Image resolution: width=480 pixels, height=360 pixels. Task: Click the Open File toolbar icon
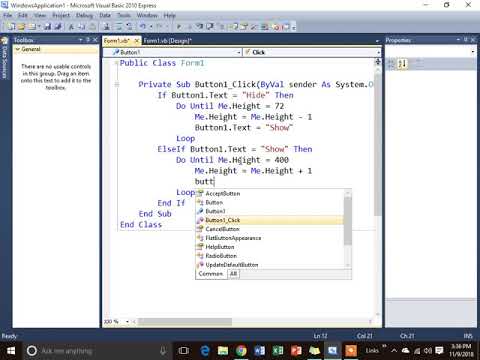(x=21, y=27)
